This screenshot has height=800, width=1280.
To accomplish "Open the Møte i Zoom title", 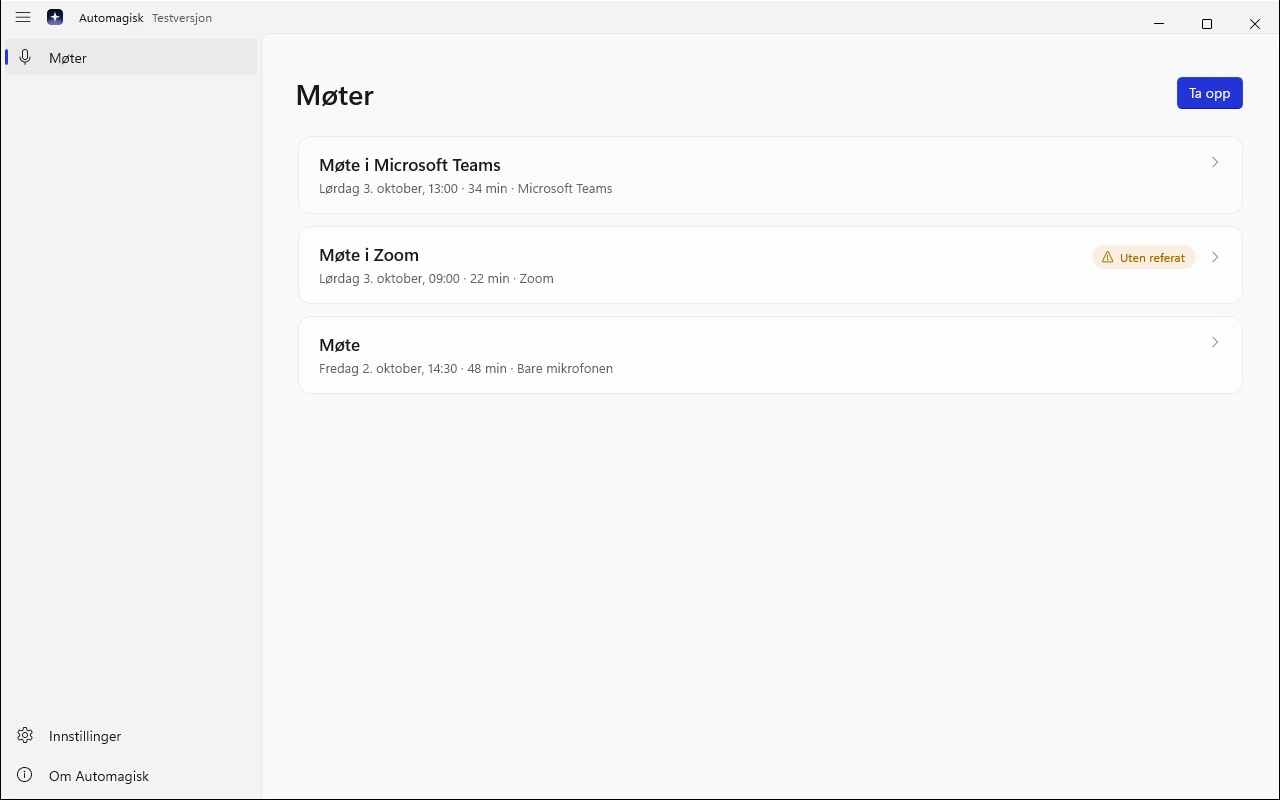I will coord(369,255).
